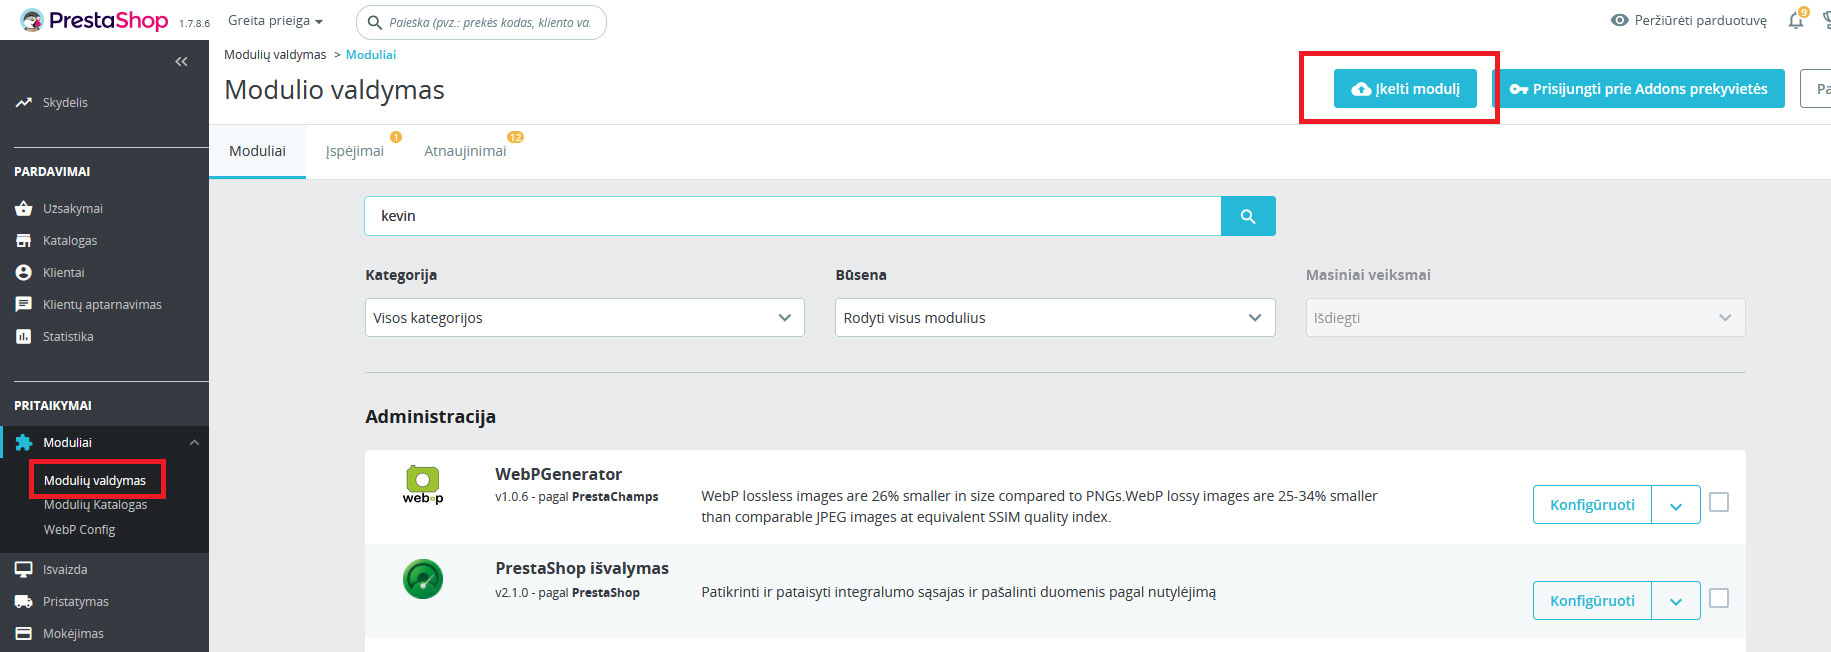Screen dimensions: 1831x652
Task: Open Išvaizda in the sidebar
Action: pyautogui.click(x=65, y=569)
